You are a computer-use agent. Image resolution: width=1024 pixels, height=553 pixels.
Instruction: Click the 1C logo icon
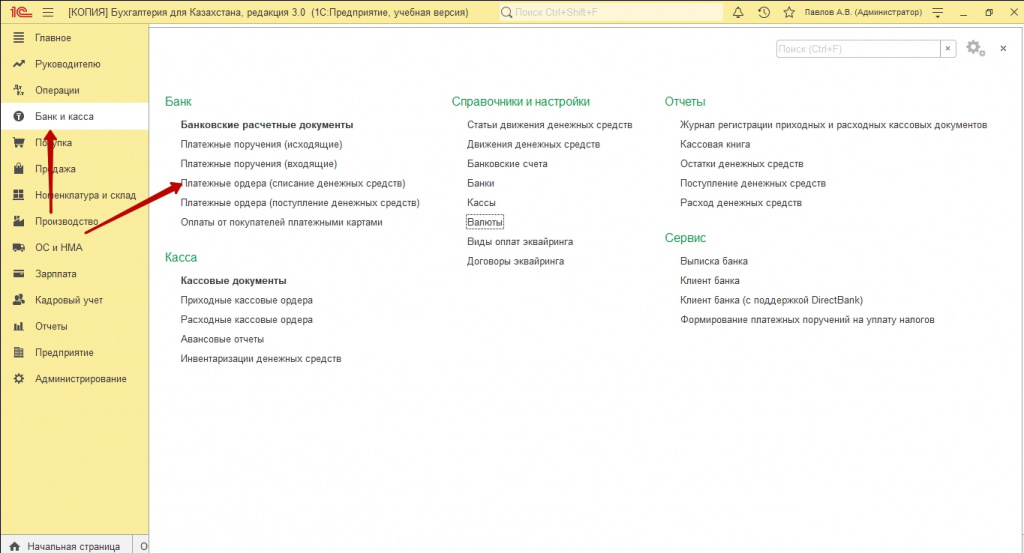click(x=20, y=12)
